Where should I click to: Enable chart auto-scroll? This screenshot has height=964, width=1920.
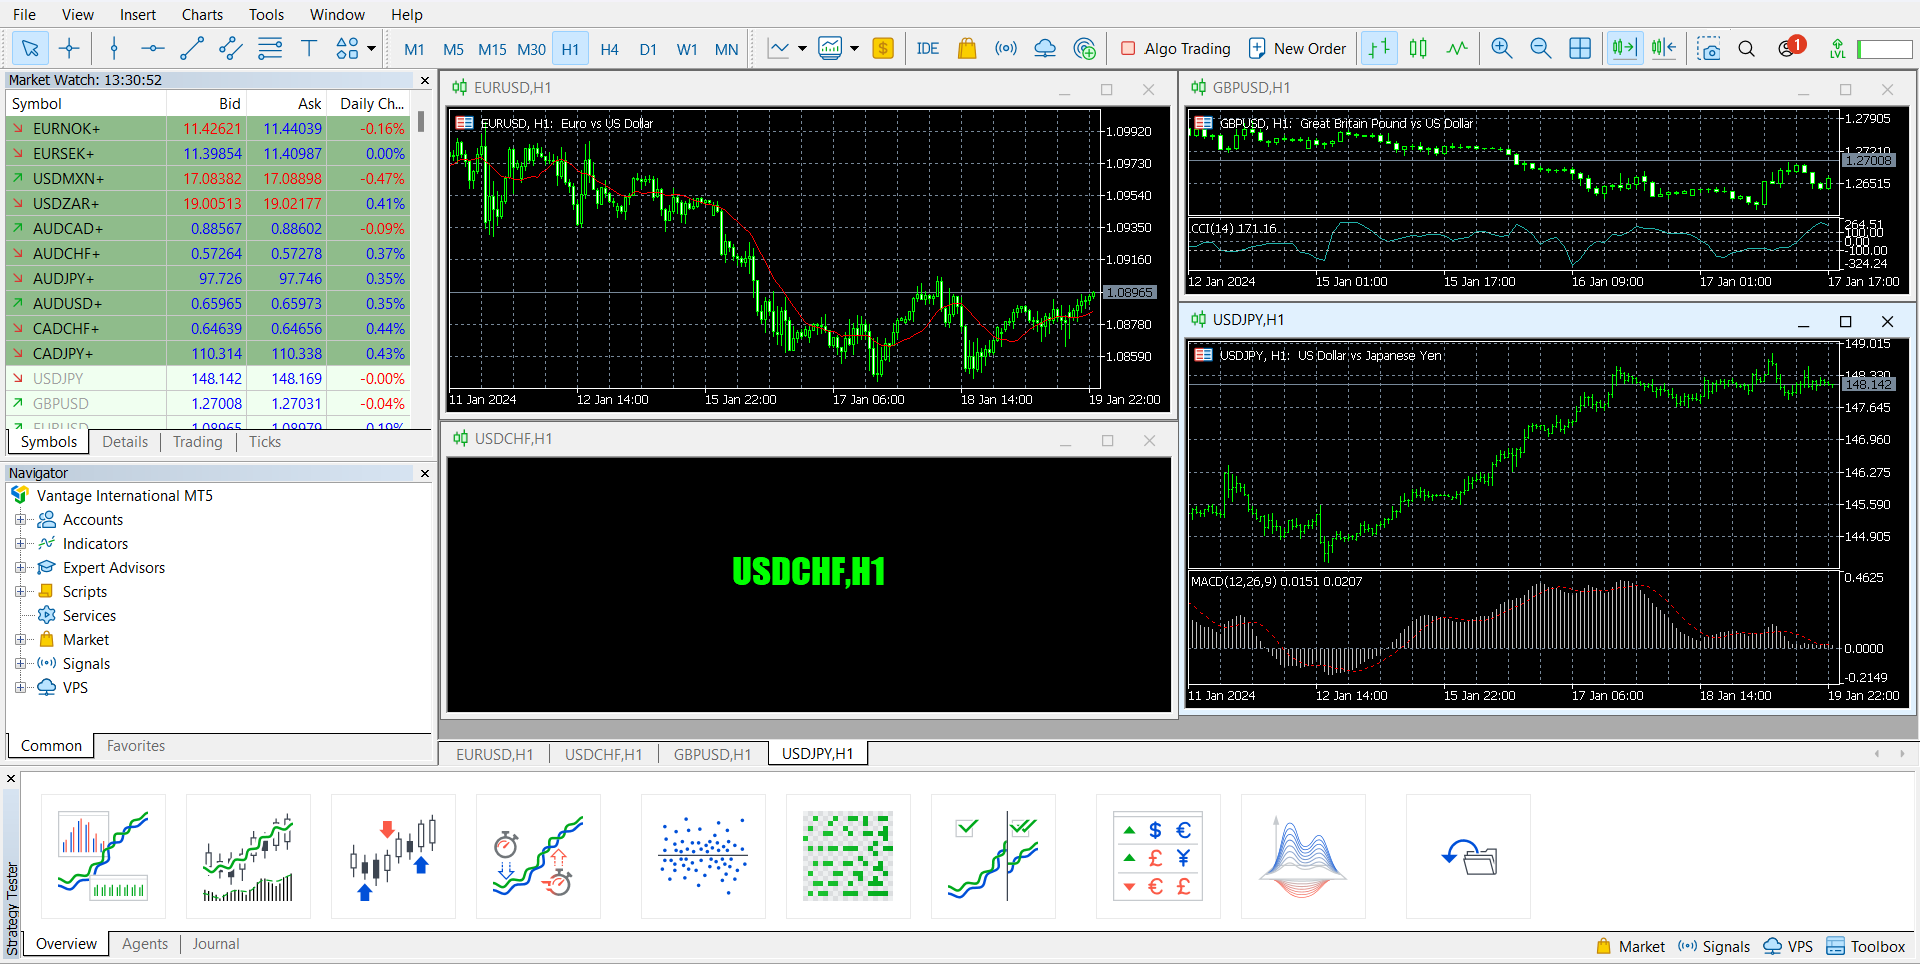(x=1624, y=48)
